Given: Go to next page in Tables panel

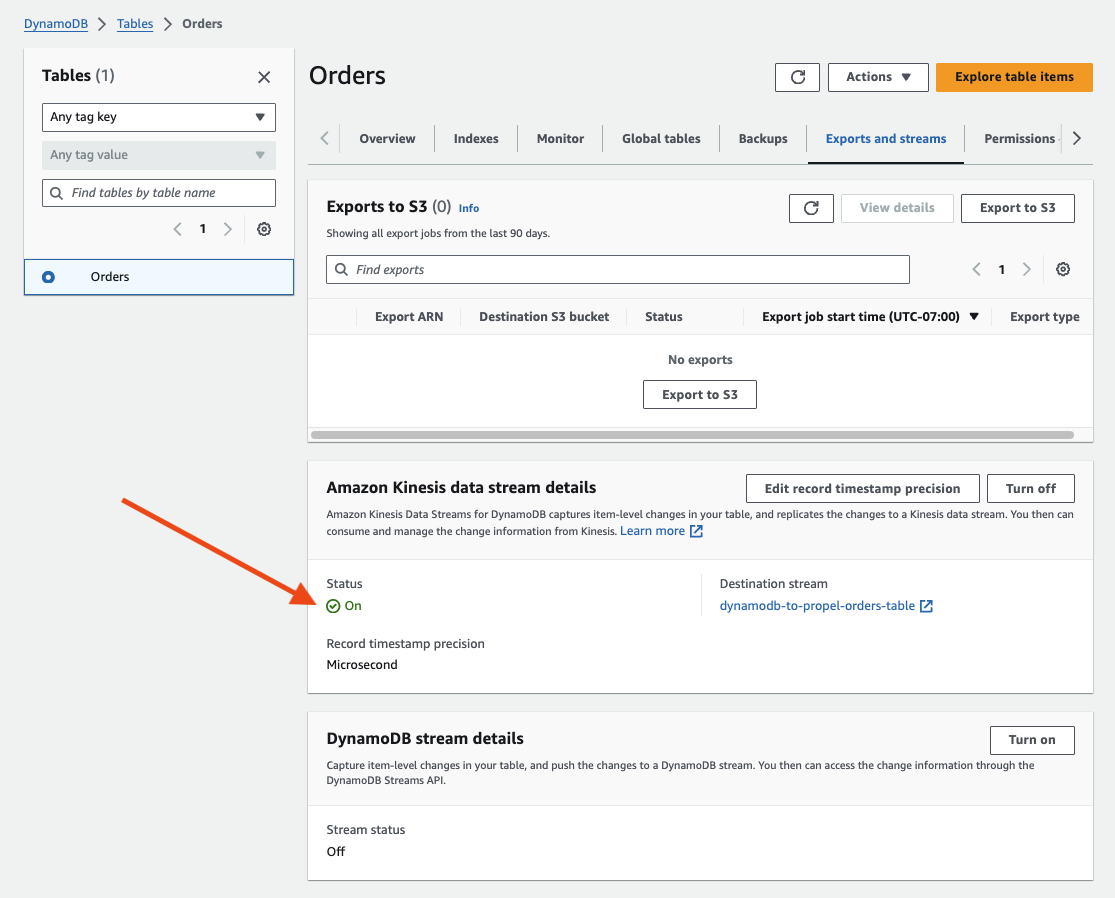Looking at the screenshot, I should pyautogui.click(x=228, y=229).
